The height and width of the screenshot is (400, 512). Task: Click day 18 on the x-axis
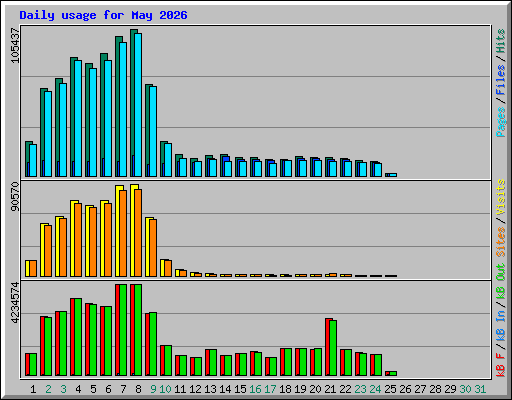pyautogui.click(x=285, y=389)
